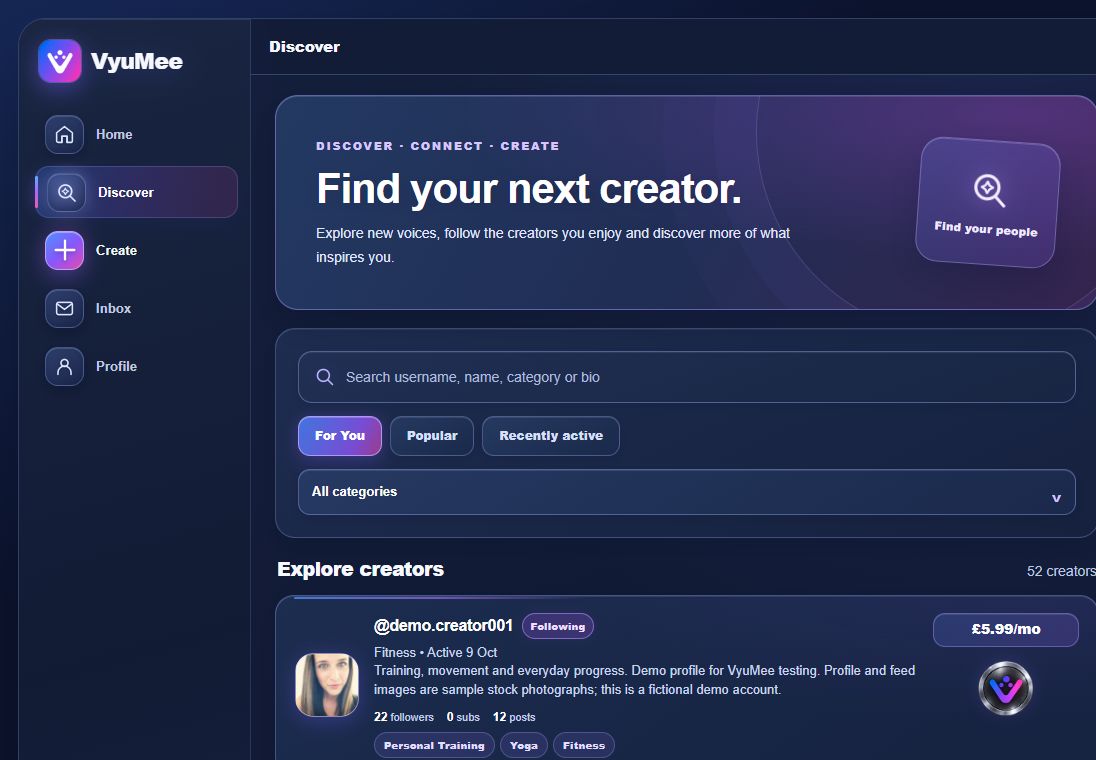This screenshot has height=760, width=1096.
Task: Click the Discover page title in header
Action: tap(304, 47)
